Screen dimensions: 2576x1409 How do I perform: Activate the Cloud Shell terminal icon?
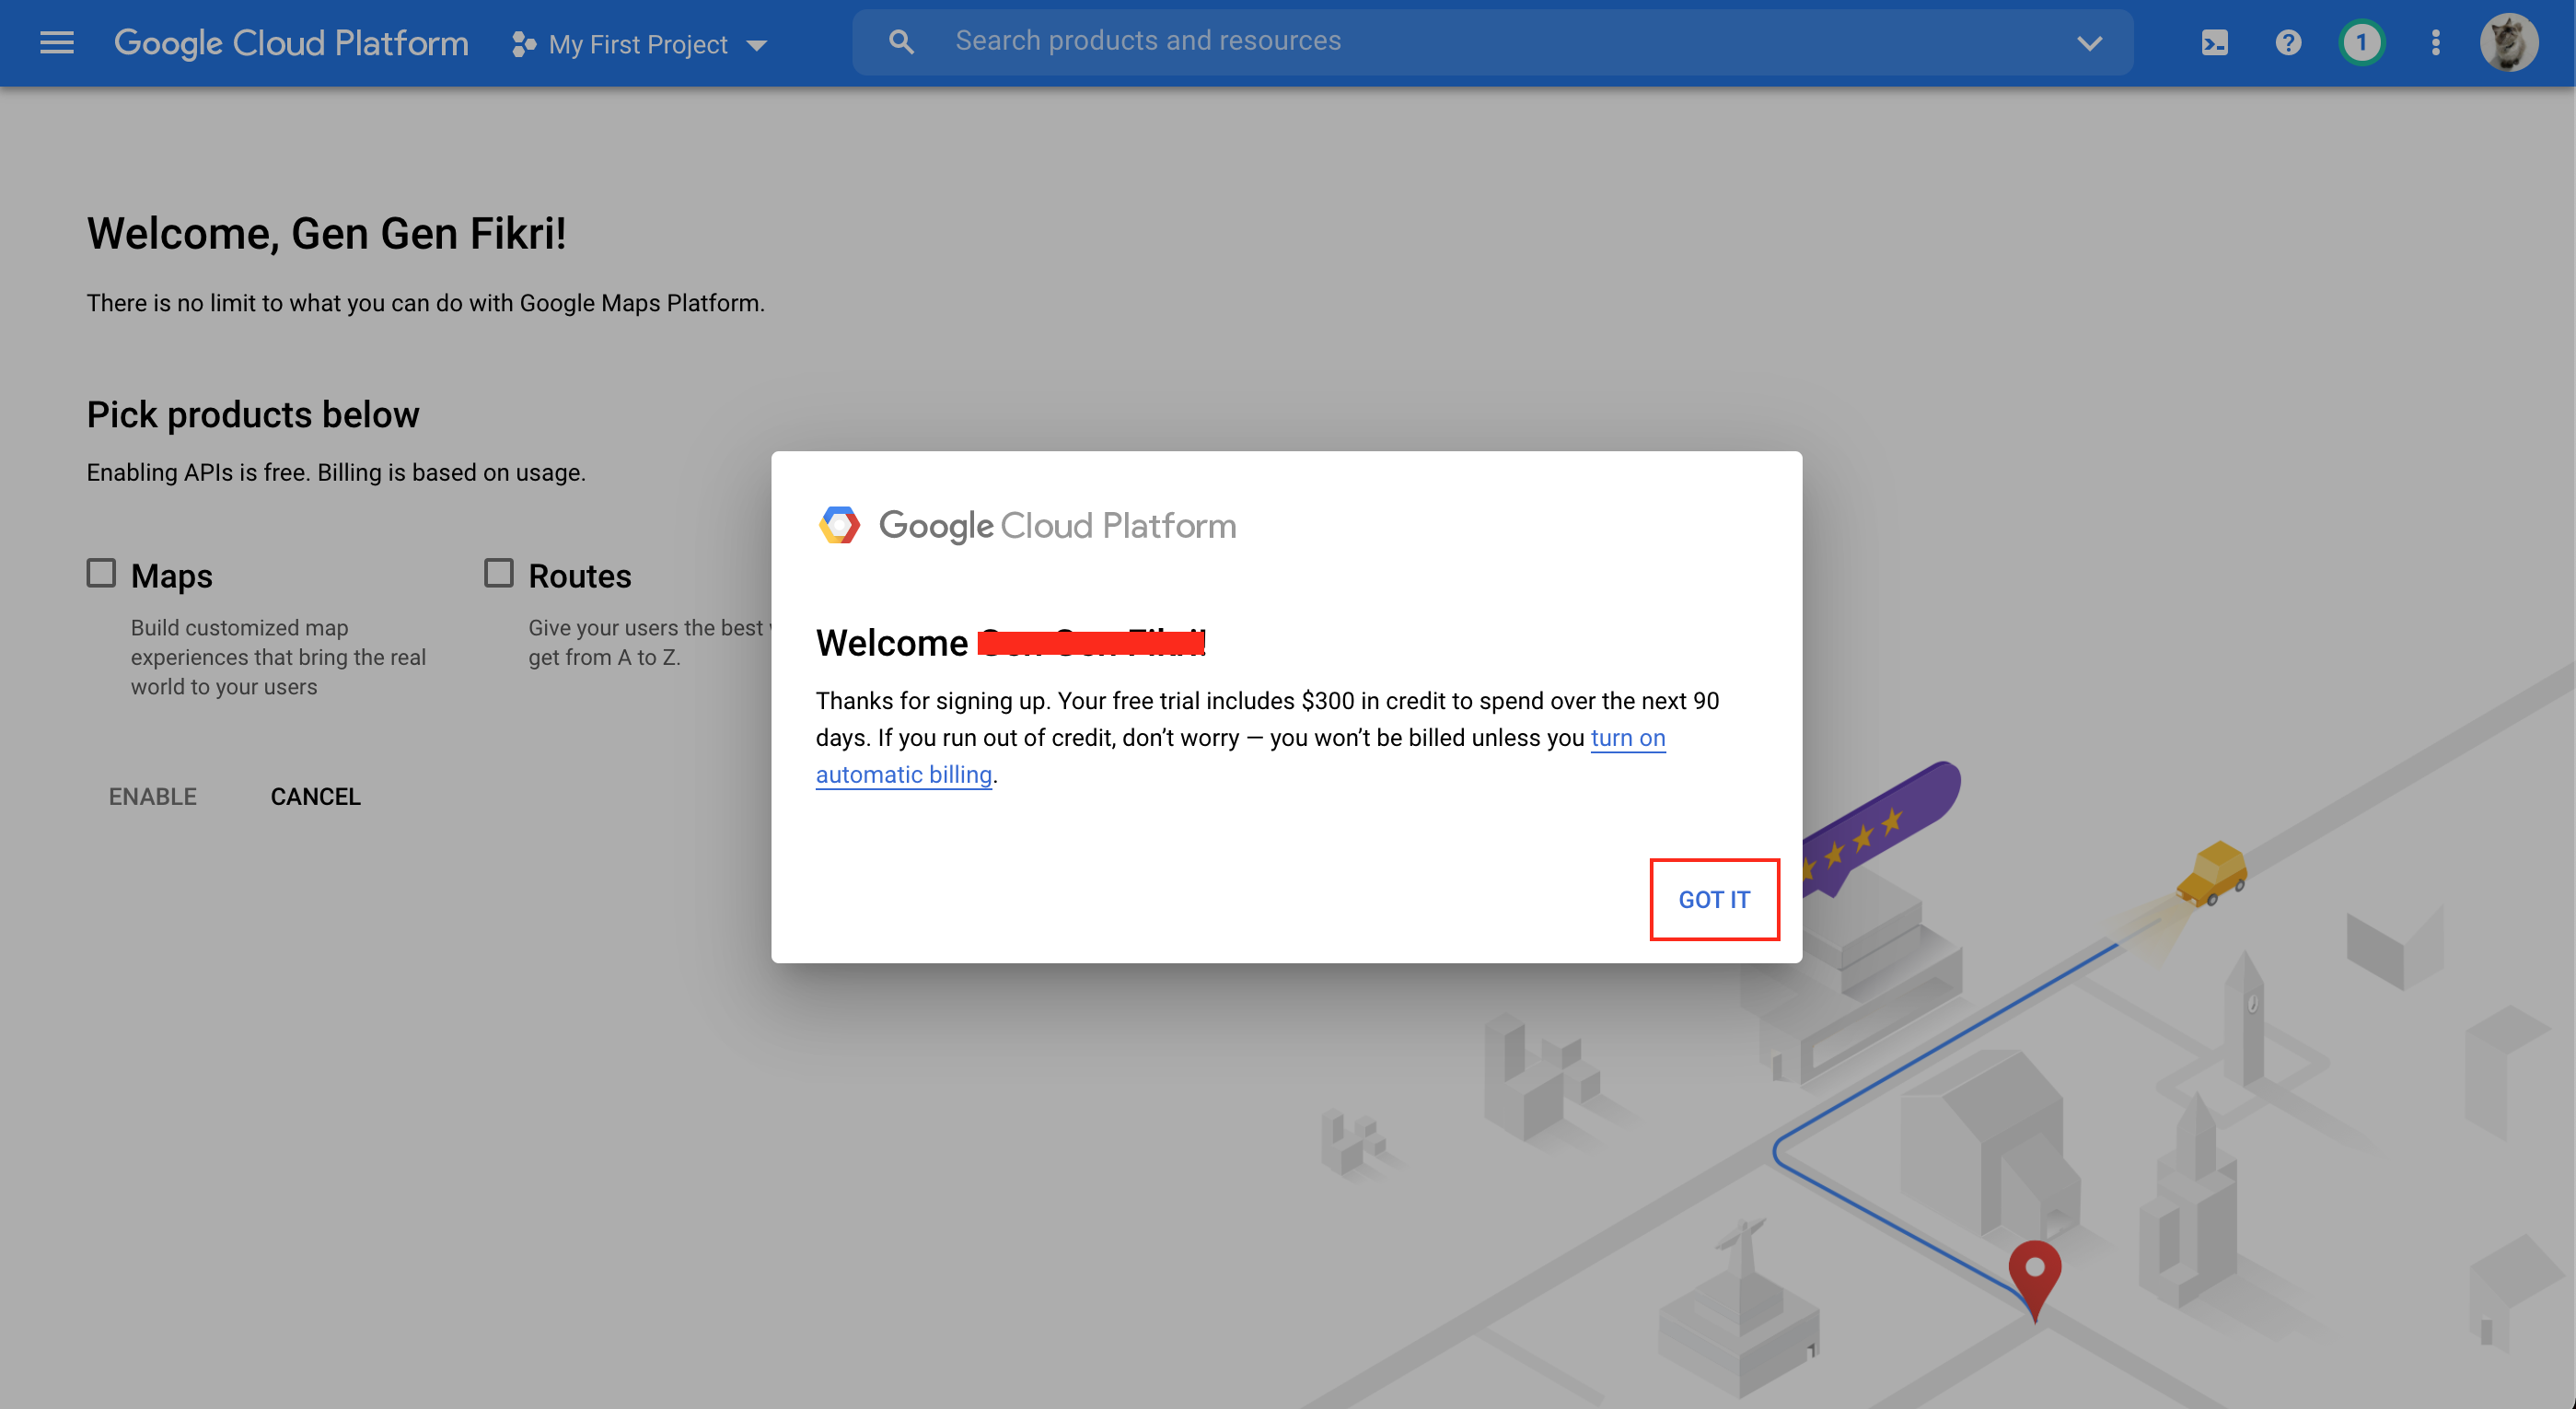point(2215,43)
